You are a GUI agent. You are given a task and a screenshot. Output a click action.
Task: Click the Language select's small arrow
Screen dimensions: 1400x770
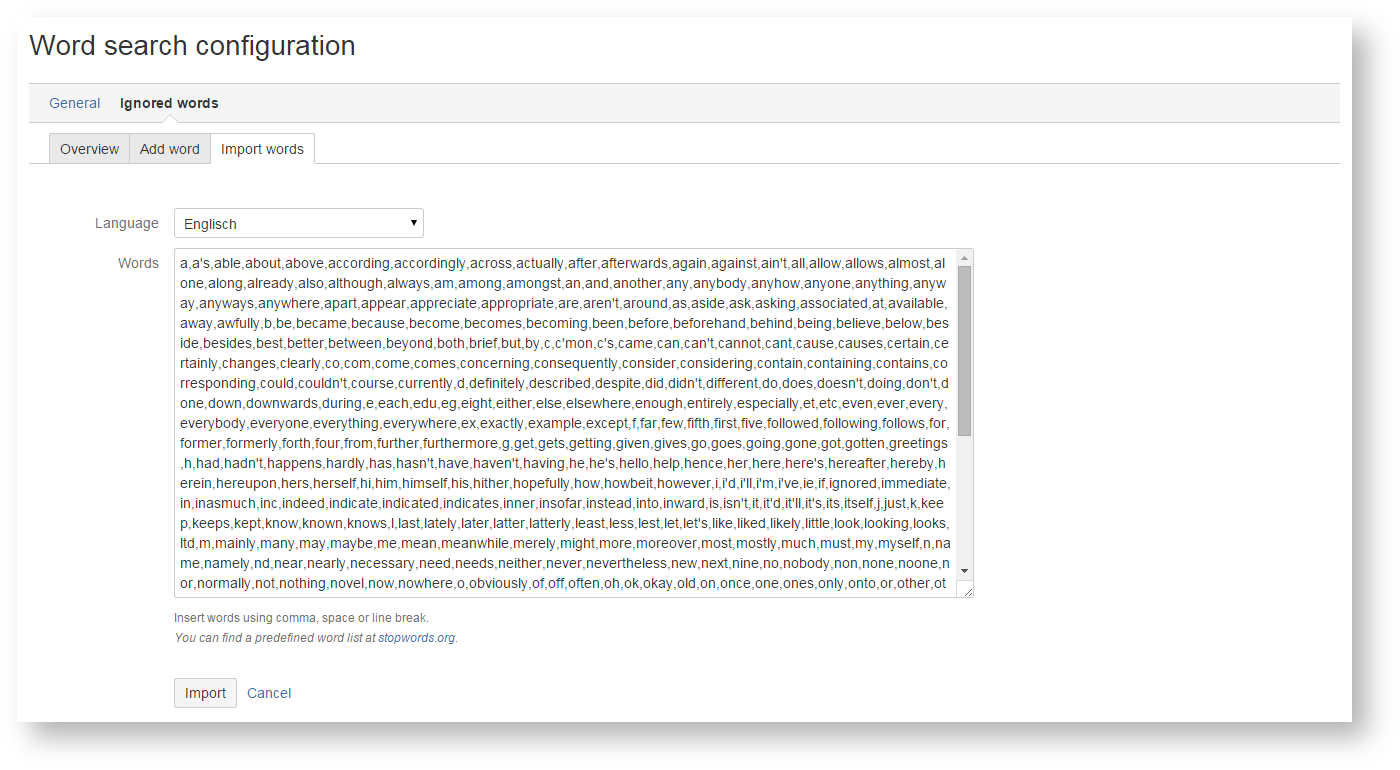click(413, 223)
